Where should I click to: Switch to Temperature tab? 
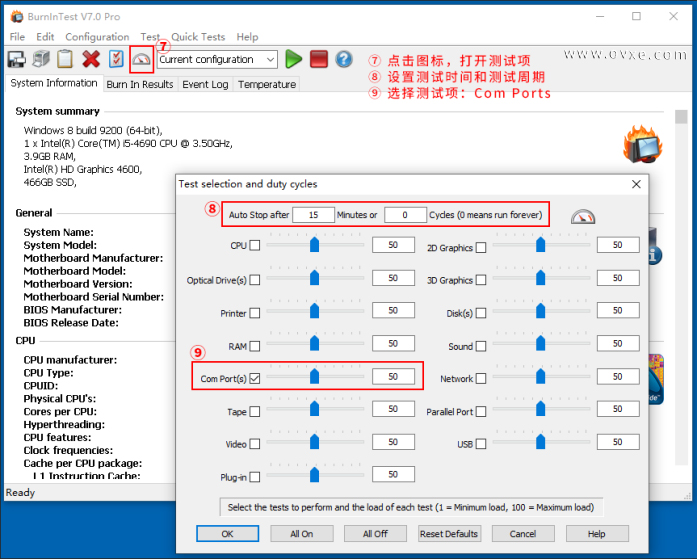[267, 84]
